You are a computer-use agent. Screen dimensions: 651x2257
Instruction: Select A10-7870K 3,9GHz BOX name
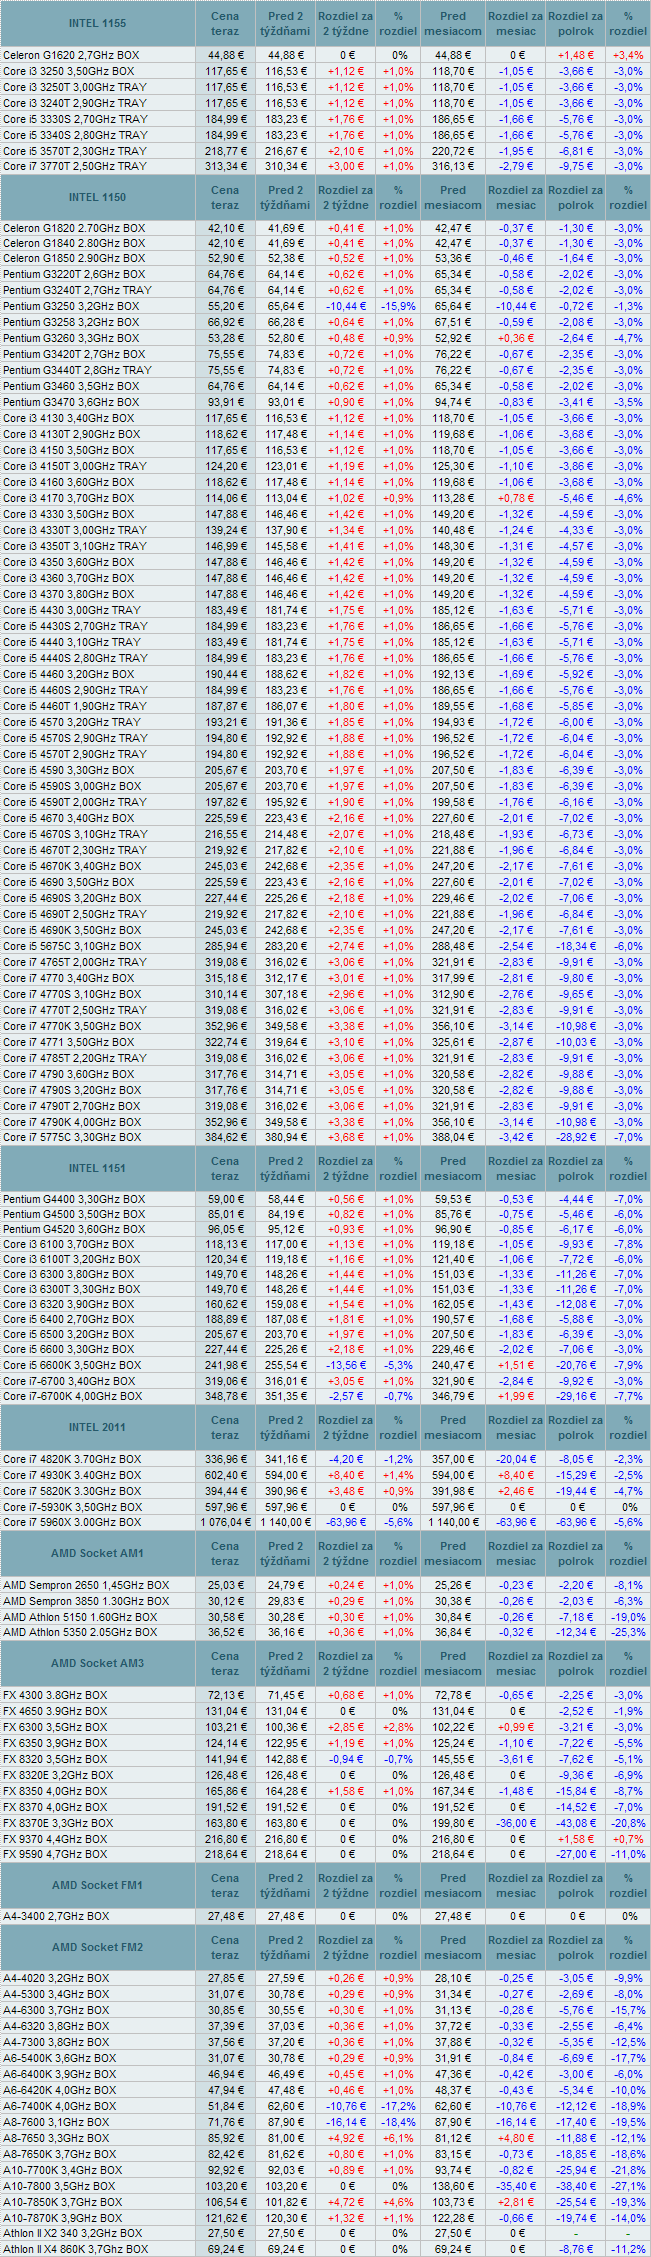click(63, 2218)
